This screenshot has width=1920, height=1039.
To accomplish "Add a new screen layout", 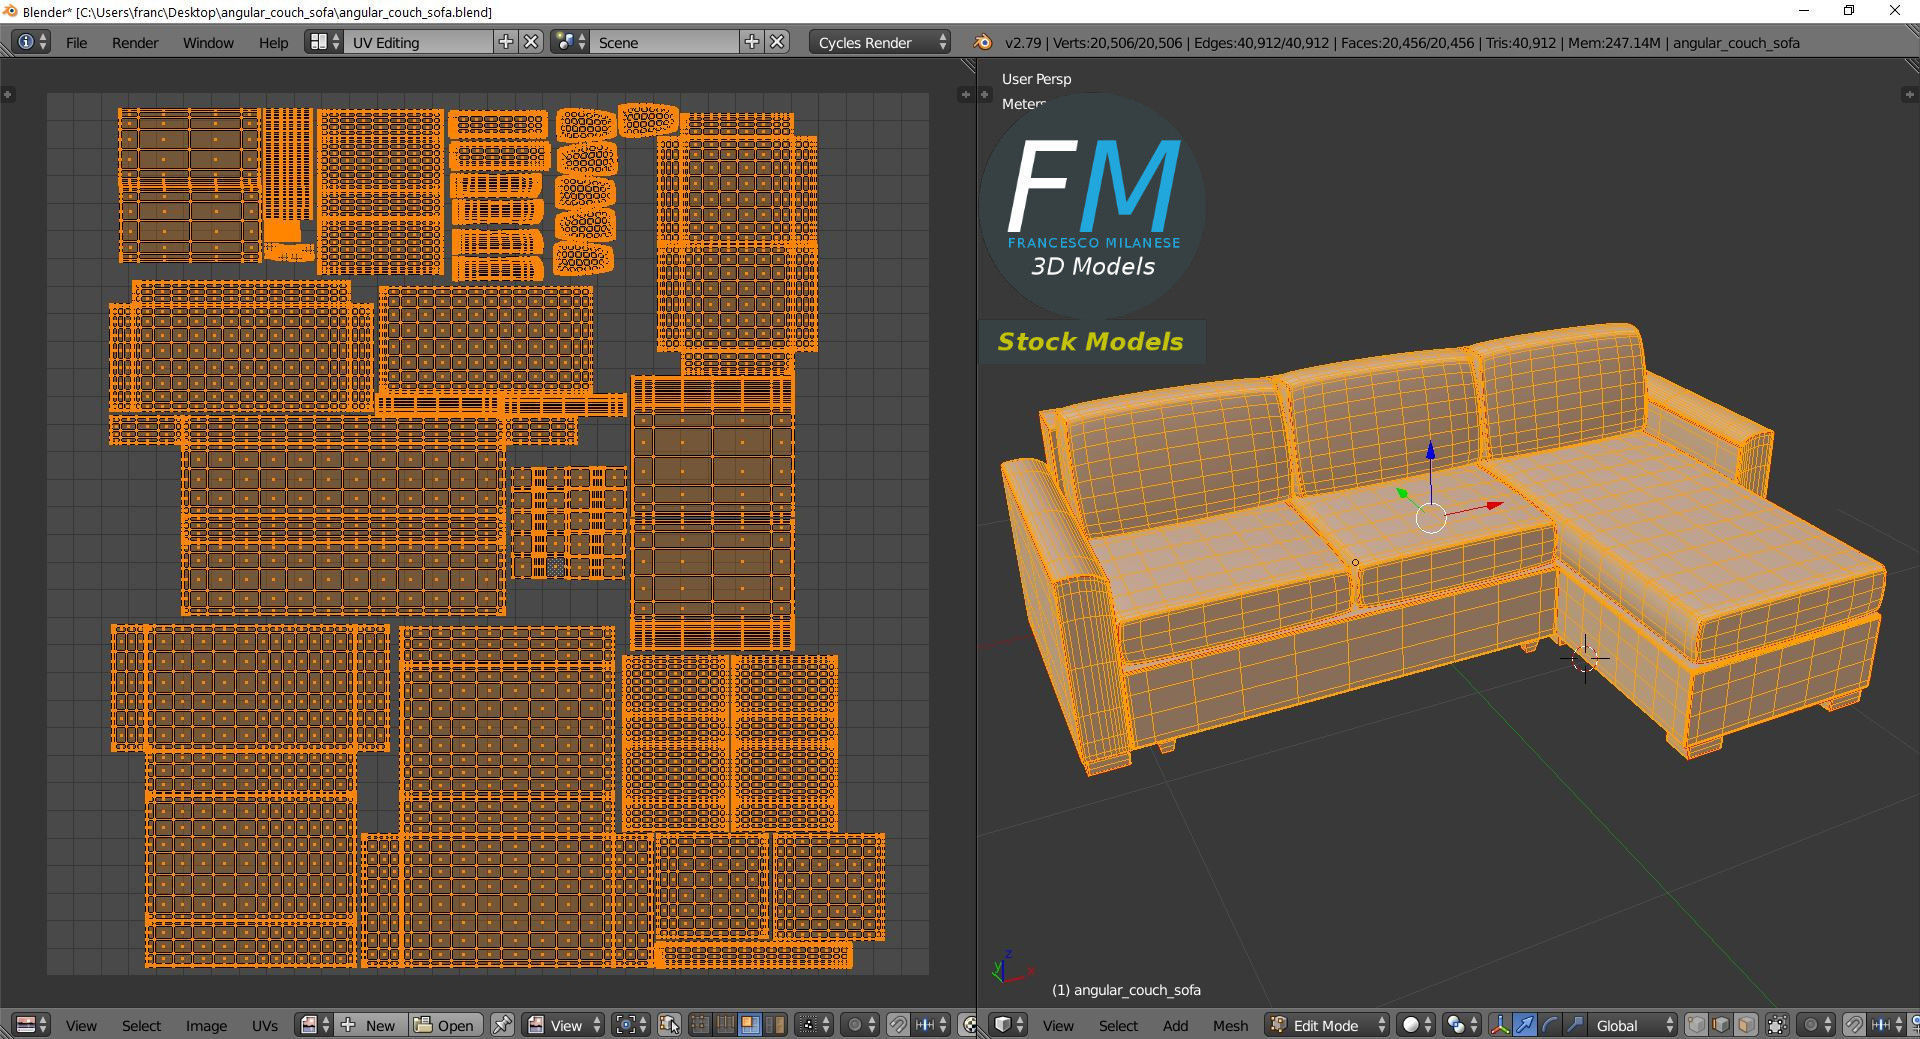I will pos(506,42).
